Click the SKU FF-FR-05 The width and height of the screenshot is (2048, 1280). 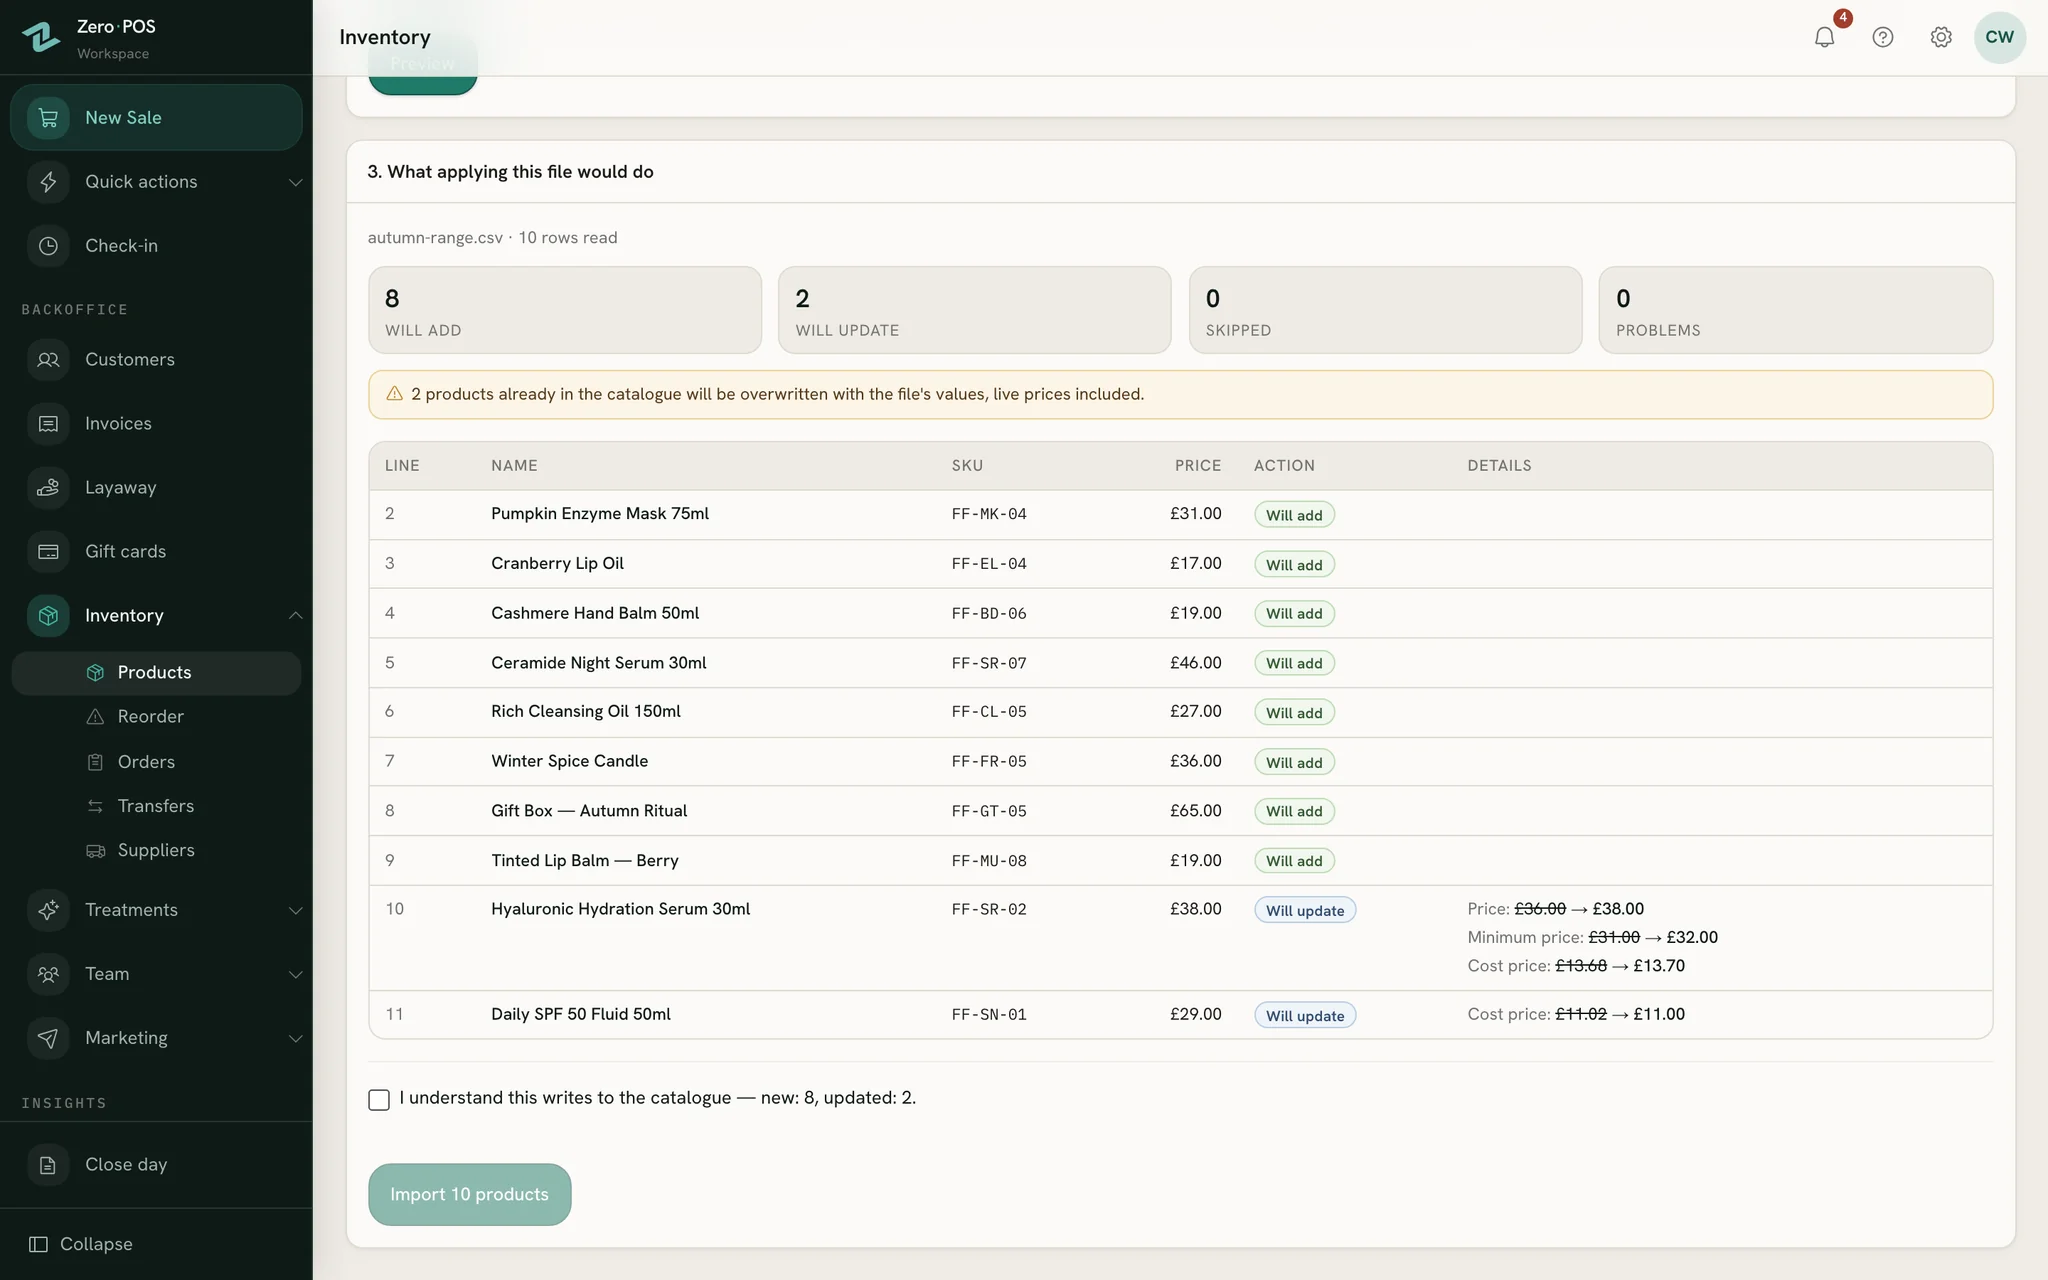989,762
